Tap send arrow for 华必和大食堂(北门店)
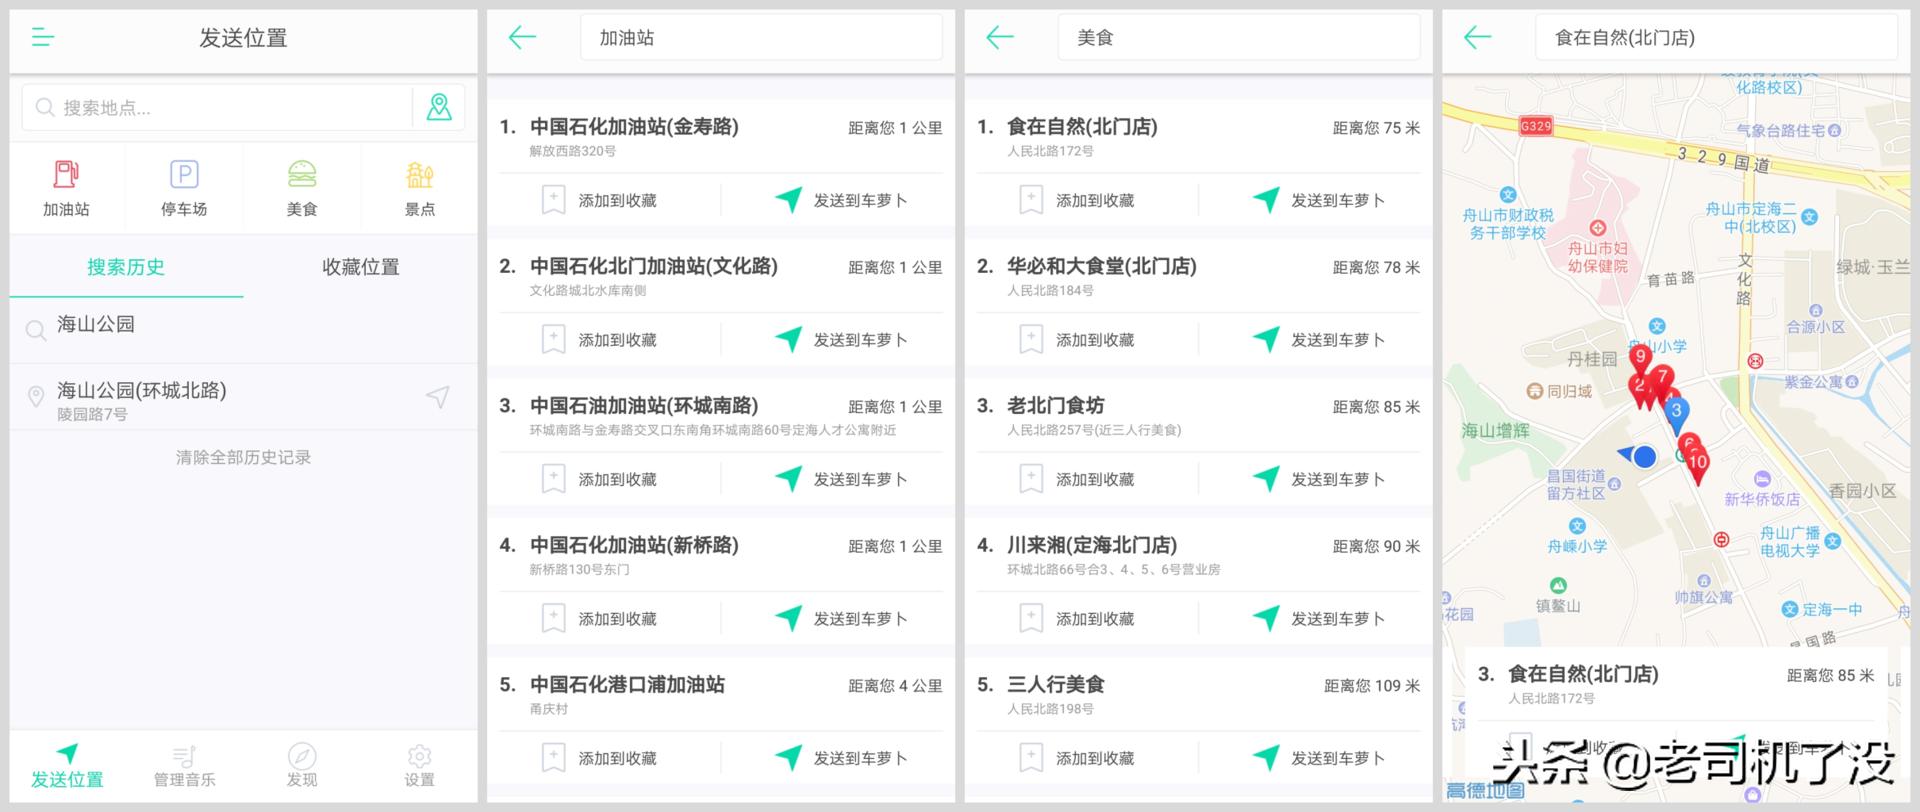This screenshot has height=812, width=1920. coord(1266,340)
